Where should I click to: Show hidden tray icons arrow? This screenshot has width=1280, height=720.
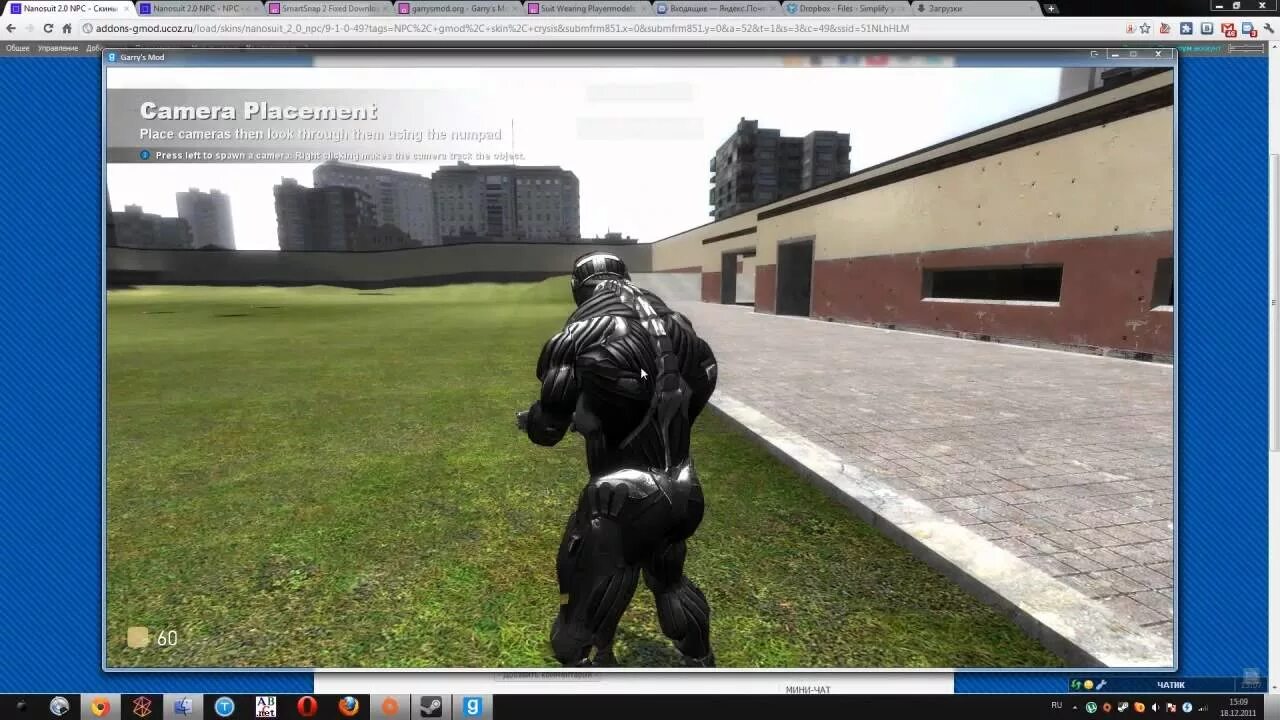click(x=1077, y=706)
